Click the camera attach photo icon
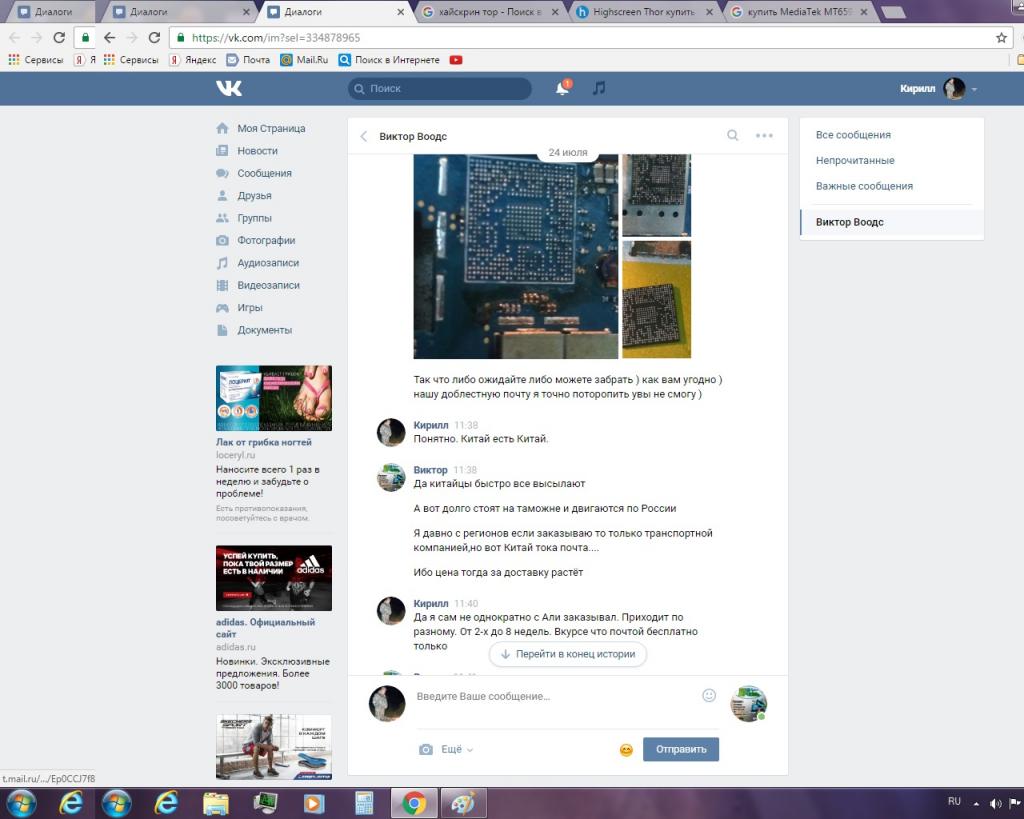Viewport: 1024px width, 819px height. pyautogui.click(x=425, y=749)
